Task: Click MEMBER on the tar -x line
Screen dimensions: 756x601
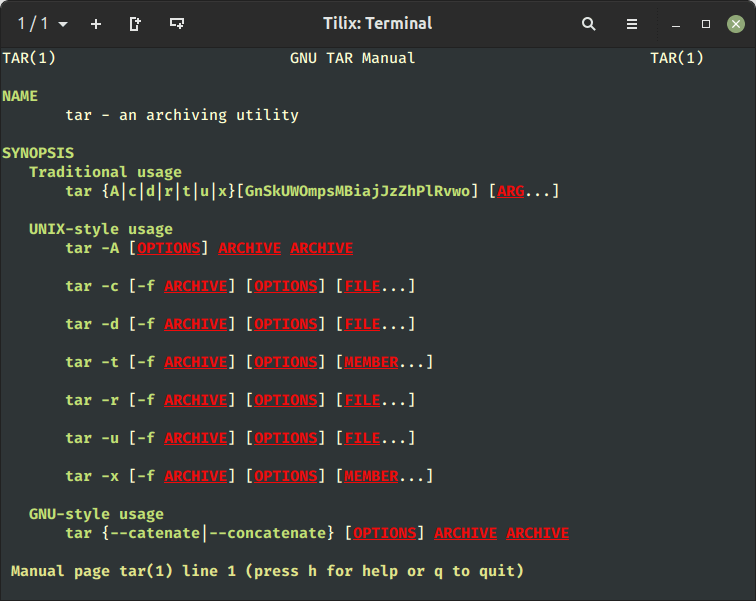Action: [x=371, y=476]
